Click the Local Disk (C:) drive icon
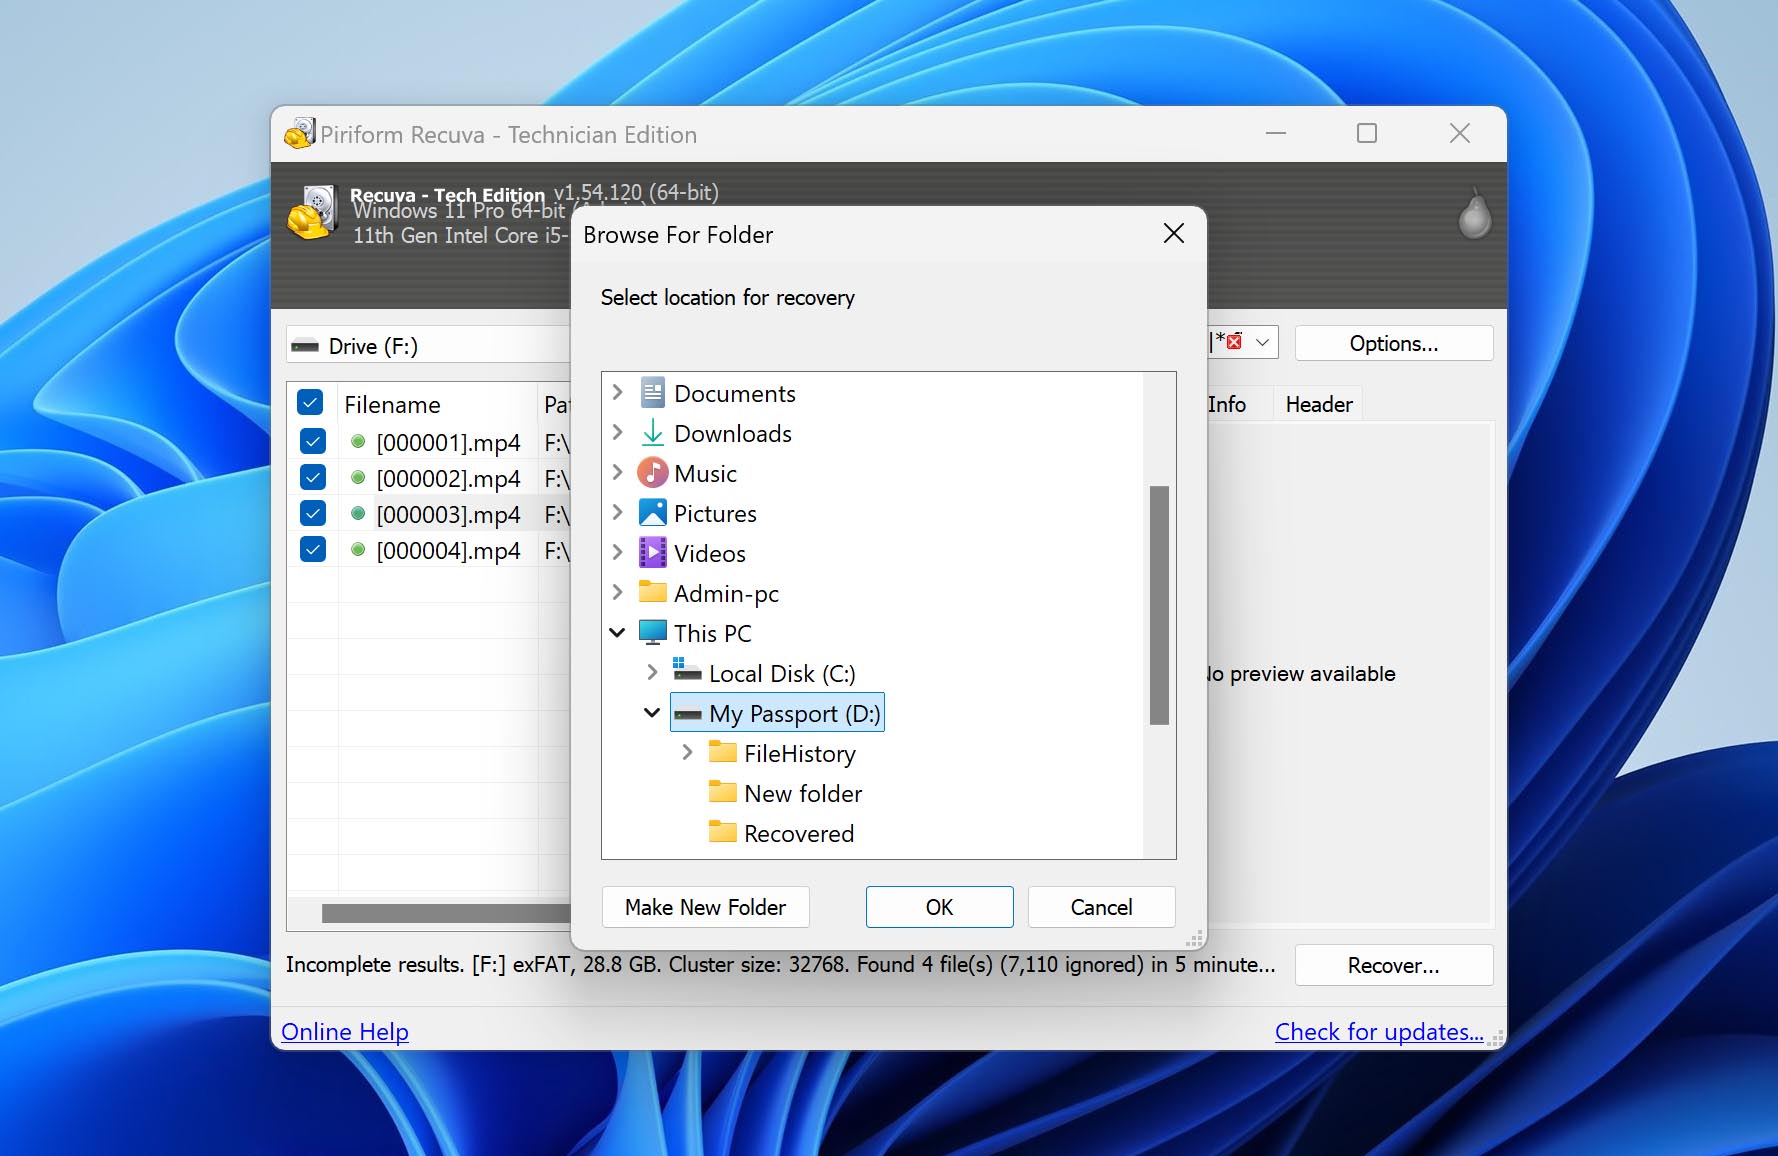Image resolution: width=1778 pixels, height=1156 pixels. [x=686, y=669]
